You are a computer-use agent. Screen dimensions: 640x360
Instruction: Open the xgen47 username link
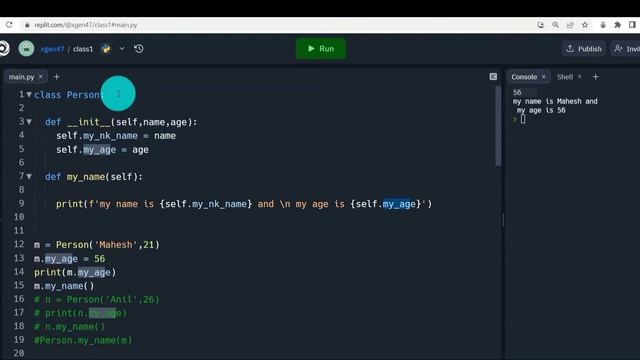click(52, 49)
